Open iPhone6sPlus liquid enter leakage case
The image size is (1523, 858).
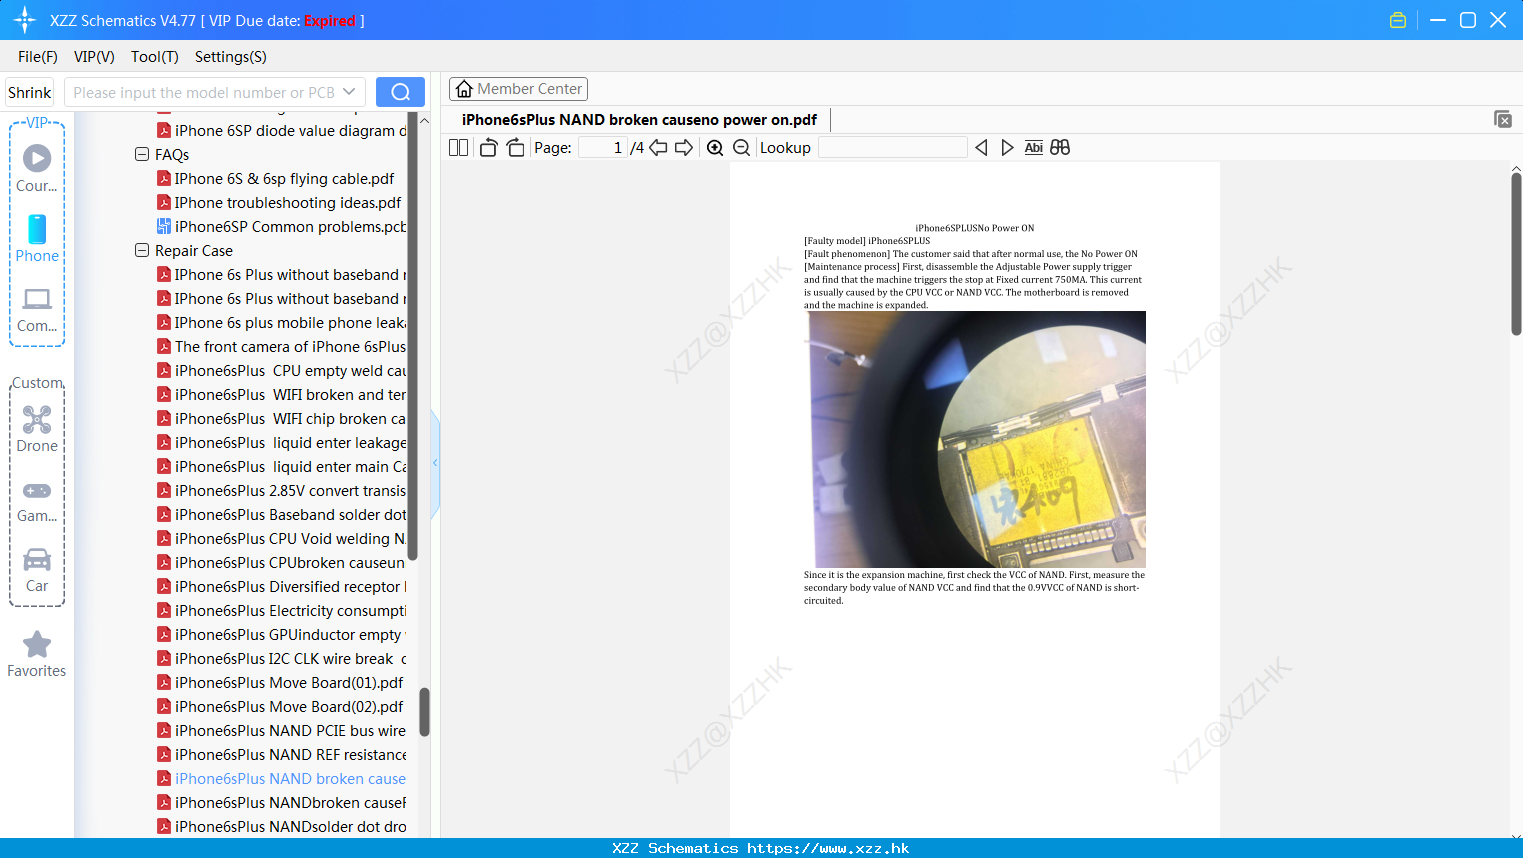click(x=290, y=442)
